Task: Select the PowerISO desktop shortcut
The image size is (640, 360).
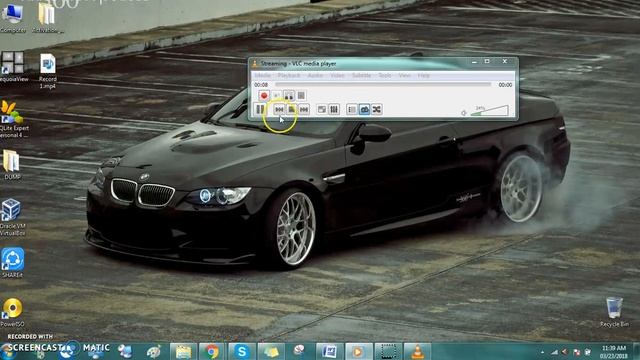Action: tap(12, 313)
